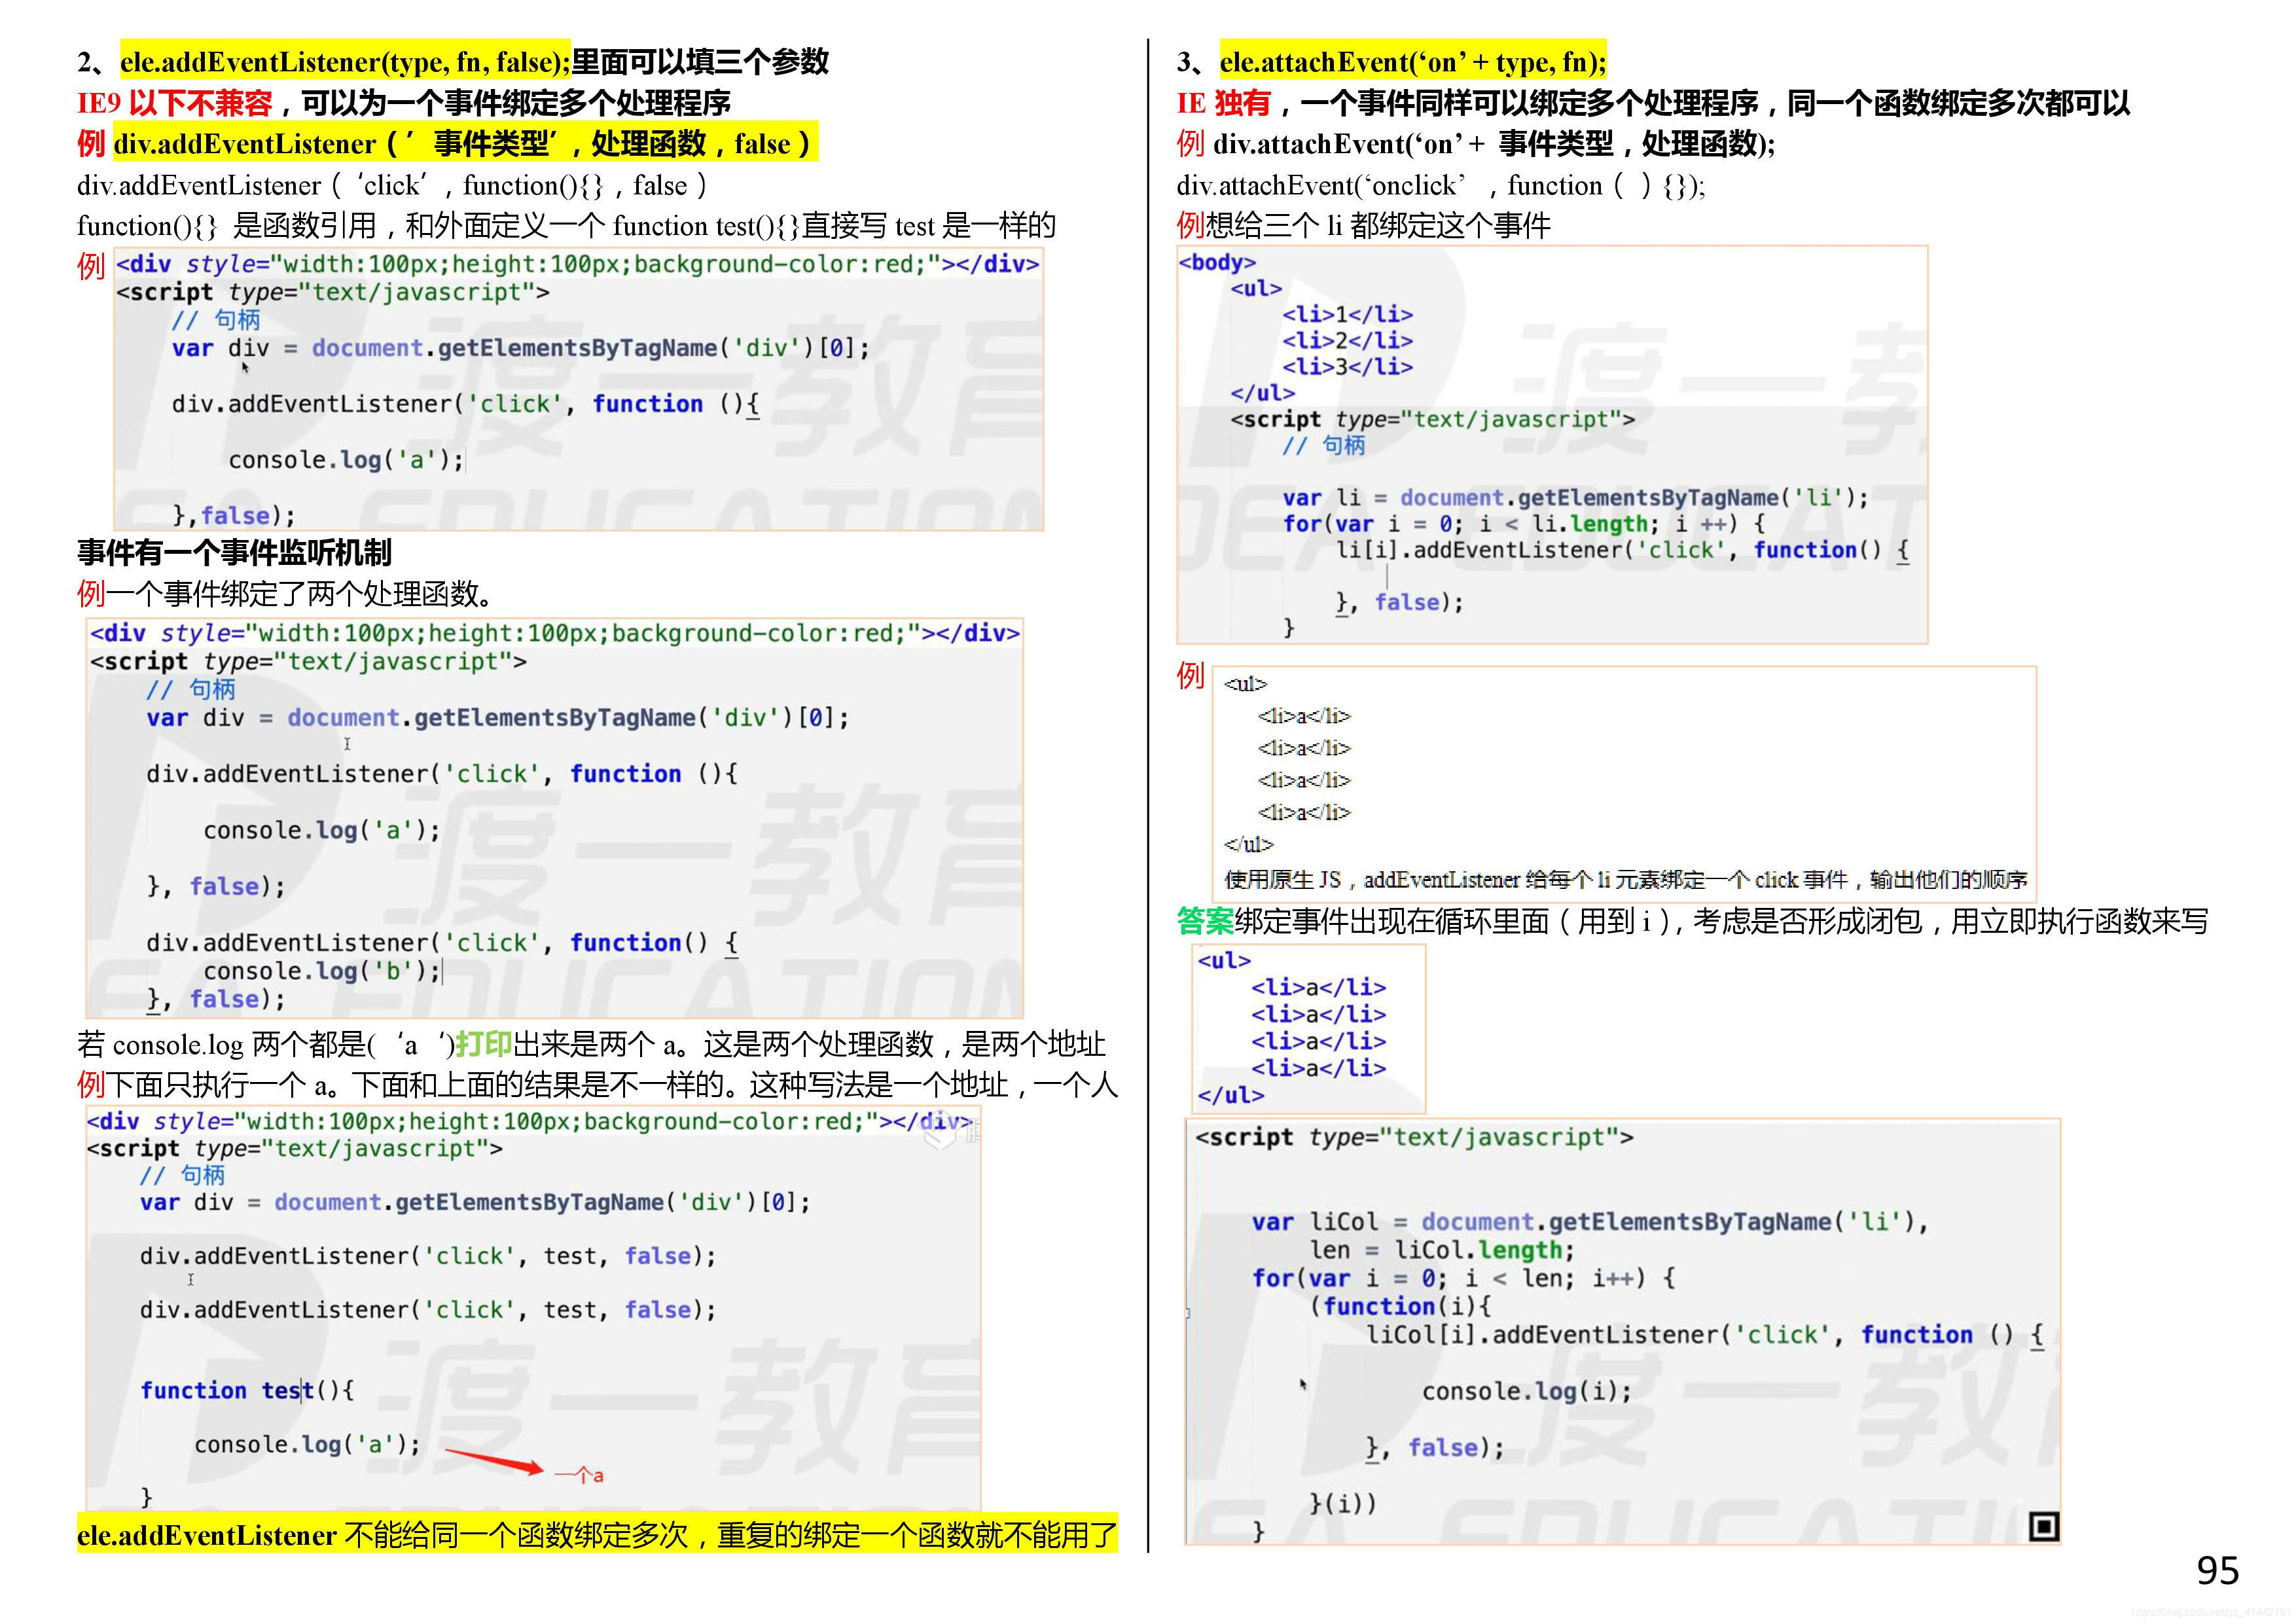Click code line "console.log('b');"
Screen dimensions: 2296x1624
[x=322, y=971]
